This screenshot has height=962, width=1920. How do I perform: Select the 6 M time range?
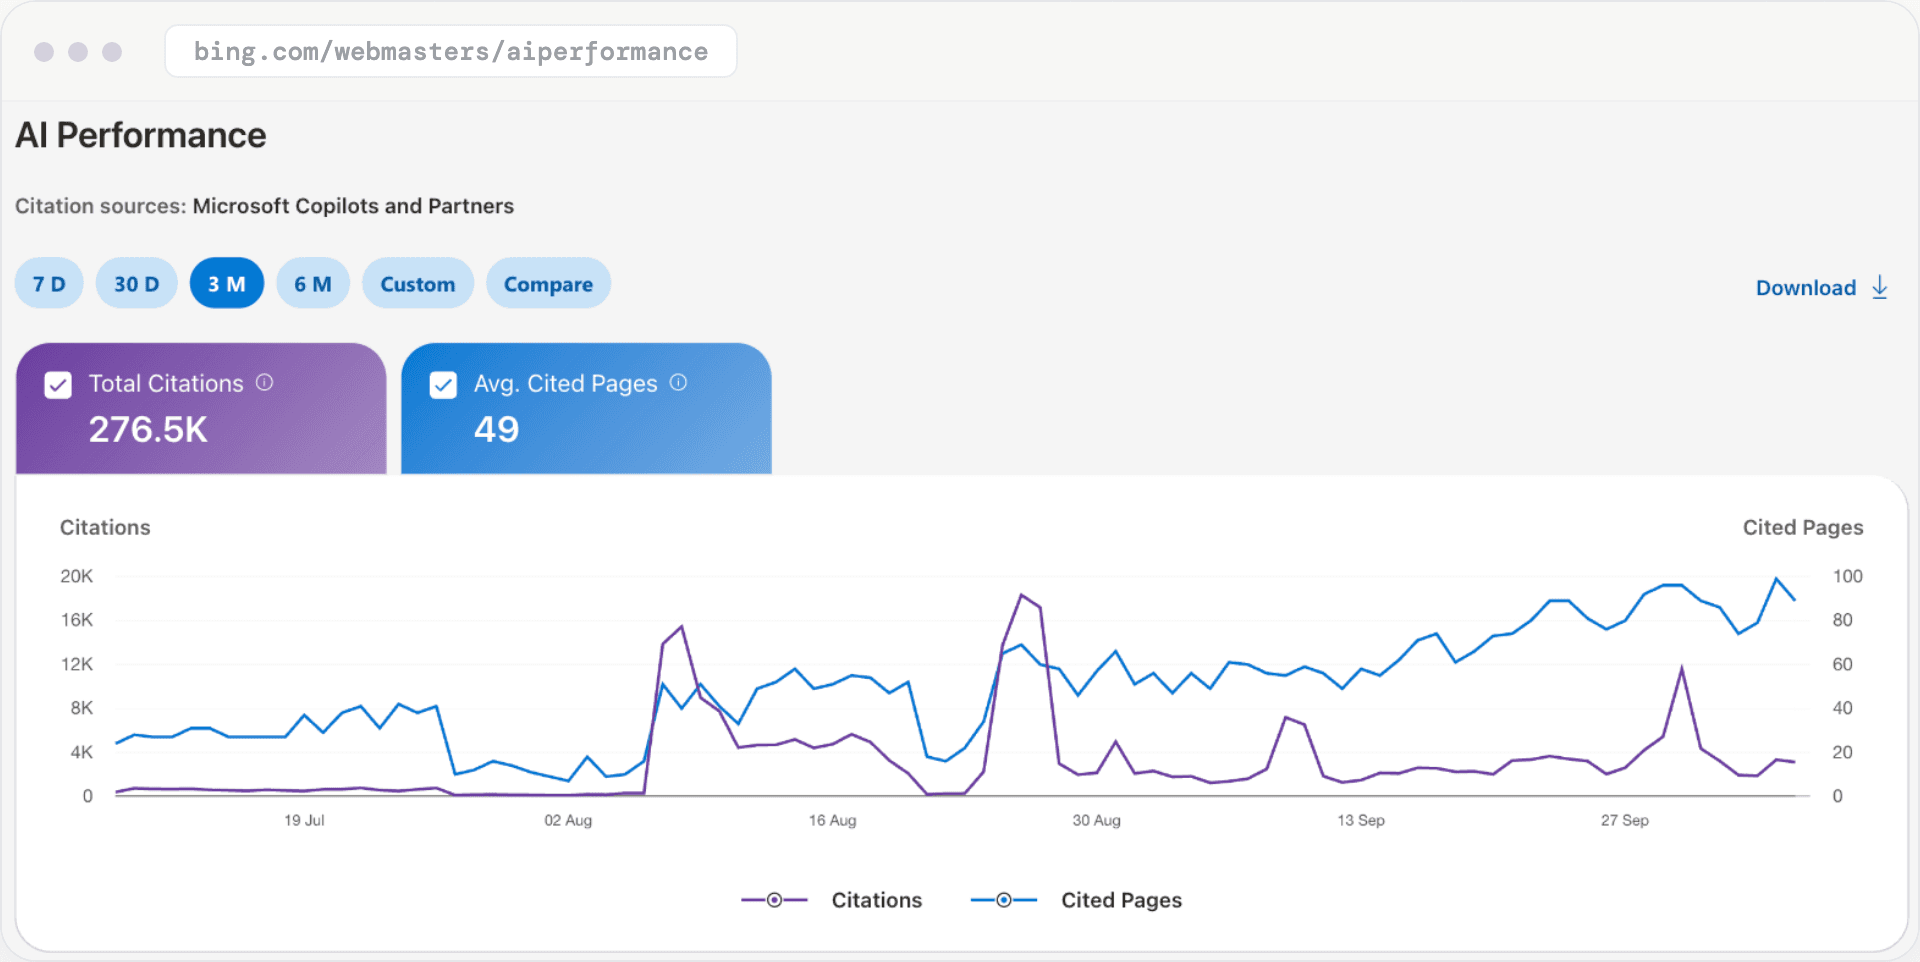coord(313,283)
